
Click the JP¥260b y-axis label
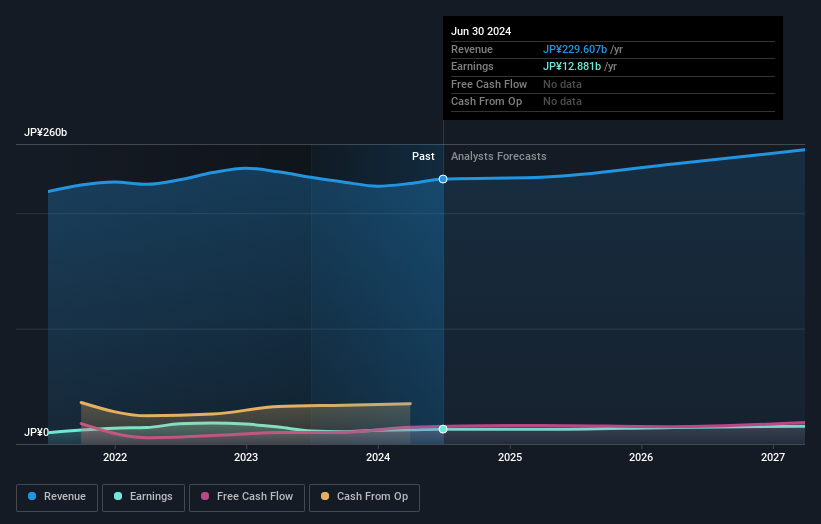coord(46,132)
